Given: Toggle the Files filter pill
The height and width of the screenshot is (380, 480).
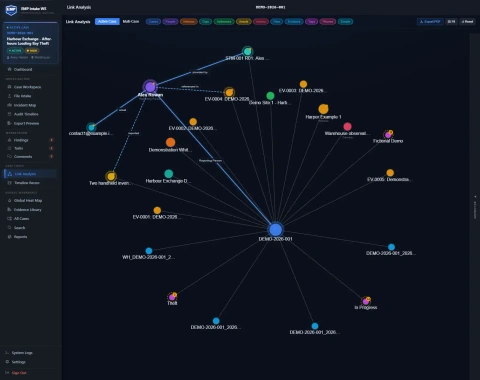Looking at the screenshot, I should [276, 22].
